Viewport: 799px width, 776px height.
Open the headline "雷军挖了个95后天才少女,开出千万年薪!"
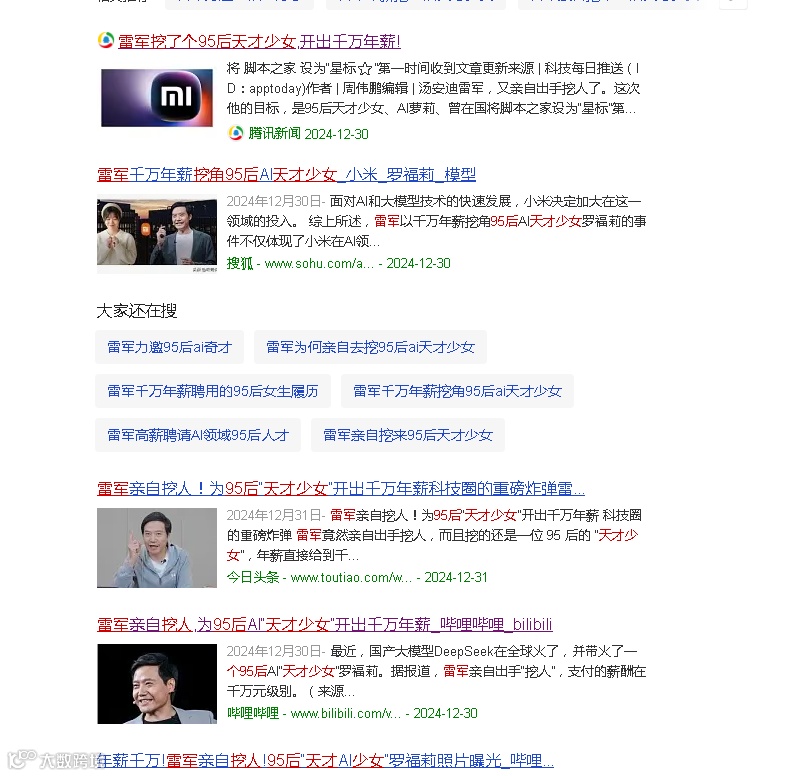(259, 41)
